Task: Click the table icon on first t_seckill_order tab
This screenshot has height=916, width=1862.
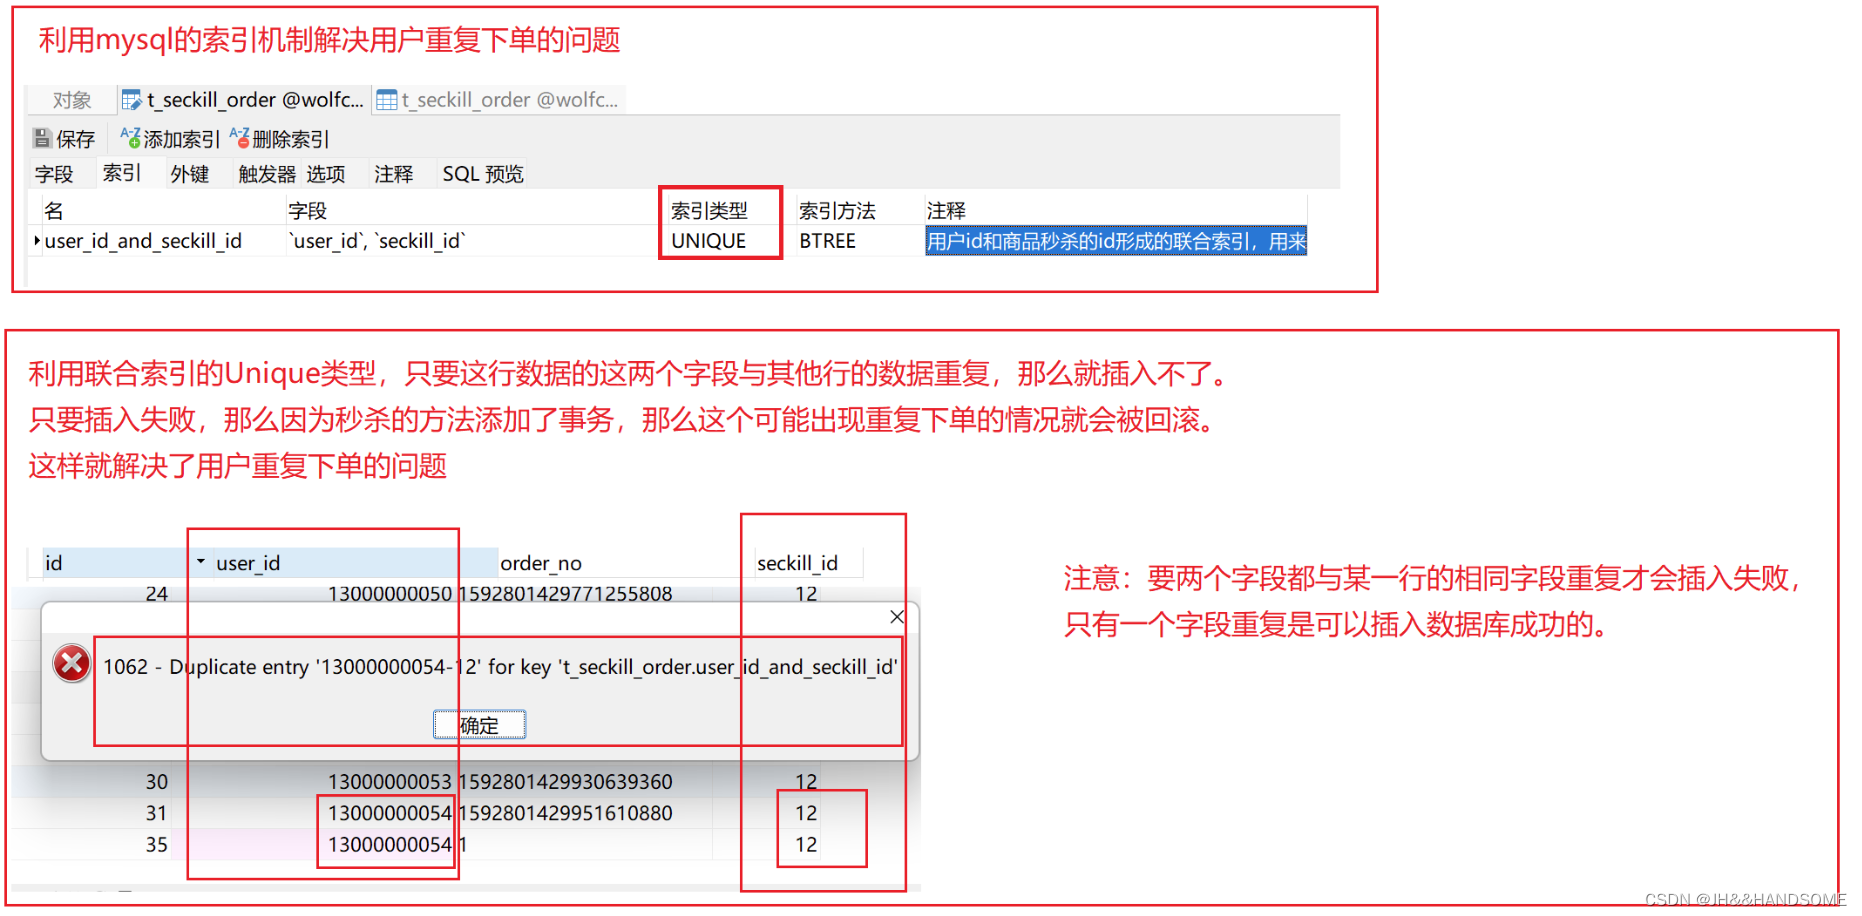Action: pos(131,100)
